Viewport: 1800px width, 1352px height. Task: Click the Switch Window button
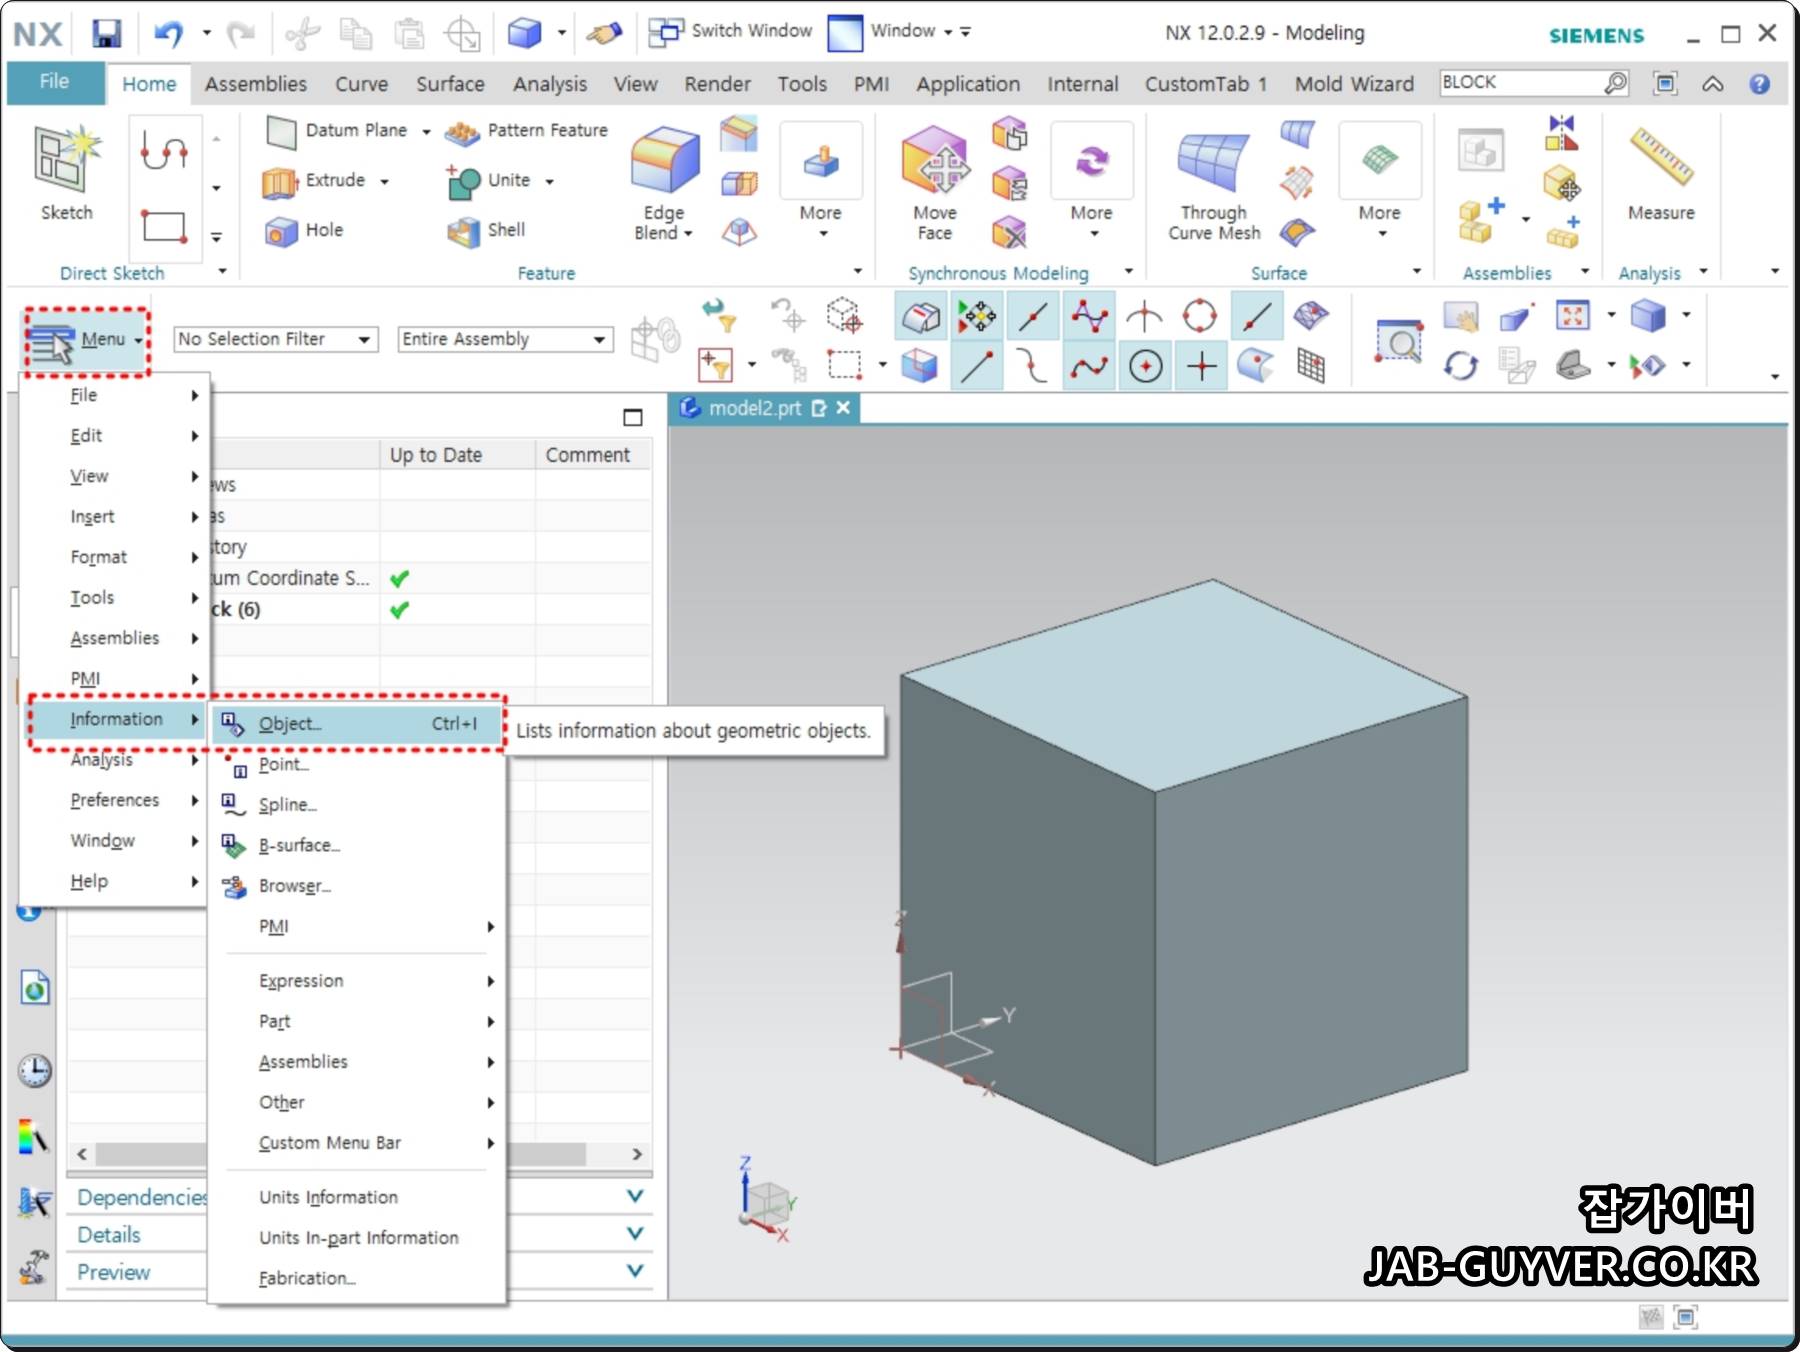(x=731, y=31)
